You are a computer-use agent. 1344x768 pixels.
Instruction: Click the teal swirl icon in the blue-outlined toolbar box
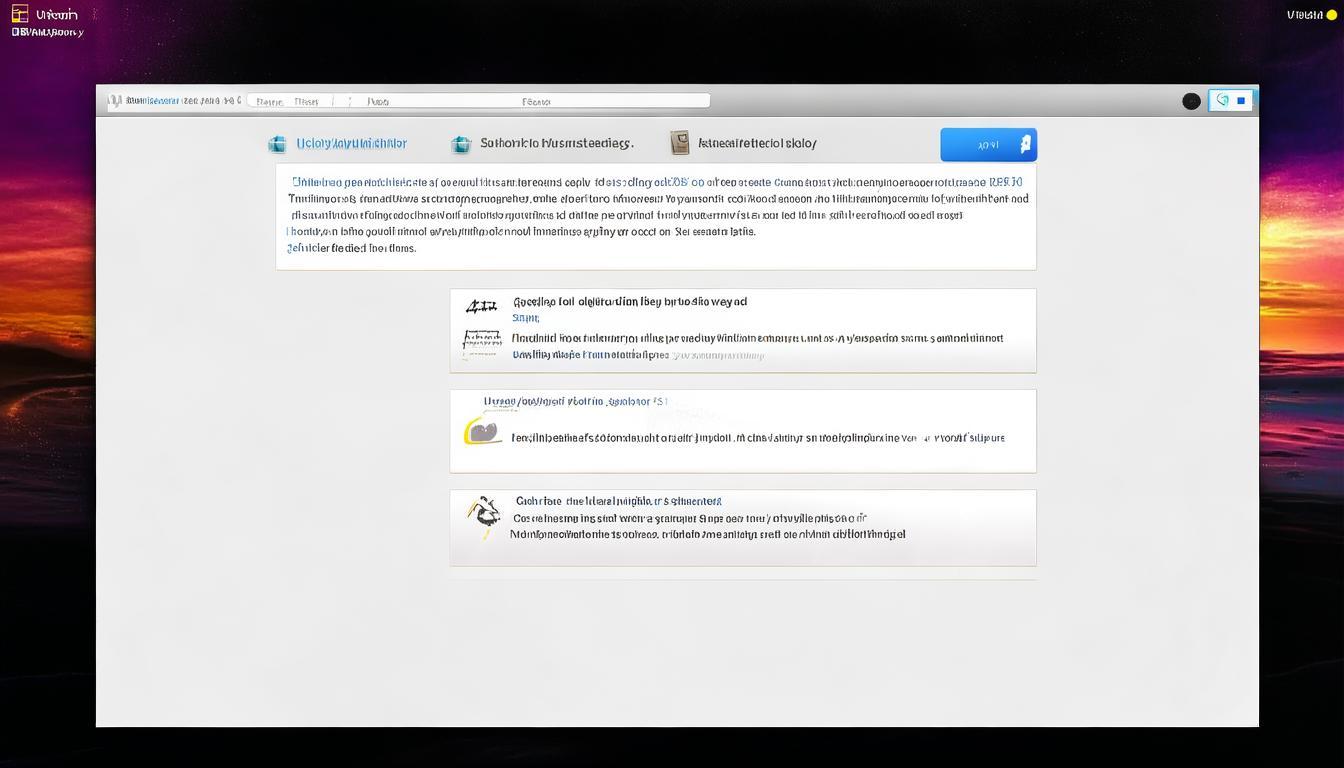[1222, 100]
